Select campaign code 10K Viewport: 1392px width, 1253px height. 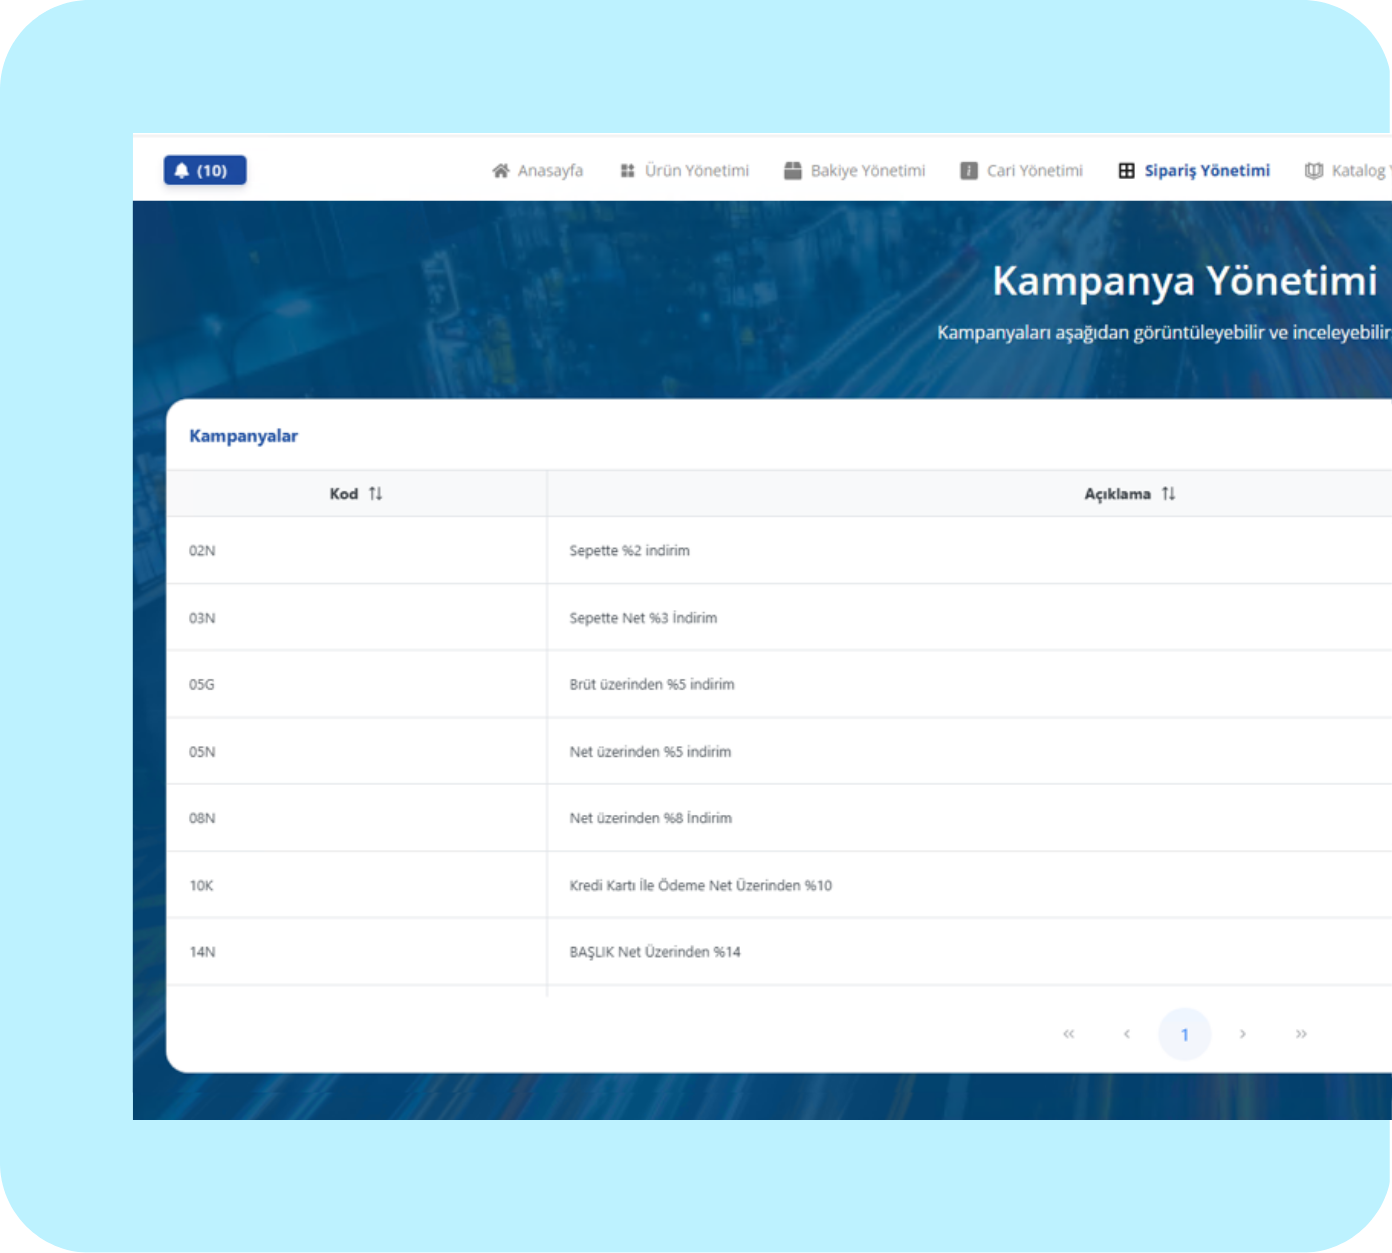tap(201, 886)
